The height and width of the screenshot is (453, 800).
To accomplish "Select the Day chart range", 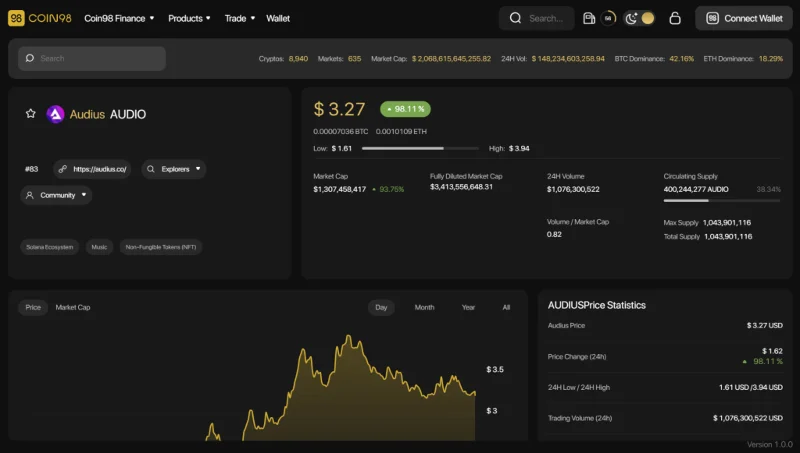I will (x=381, y=307).
